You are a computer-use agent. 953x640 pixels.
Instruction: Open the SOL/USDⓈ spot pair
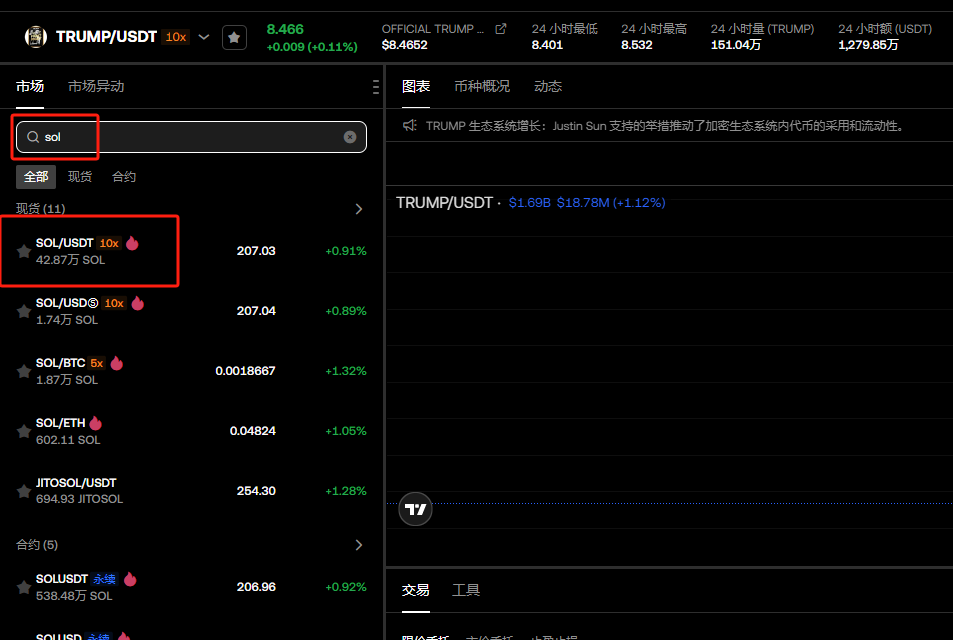[x=191, y=311]
